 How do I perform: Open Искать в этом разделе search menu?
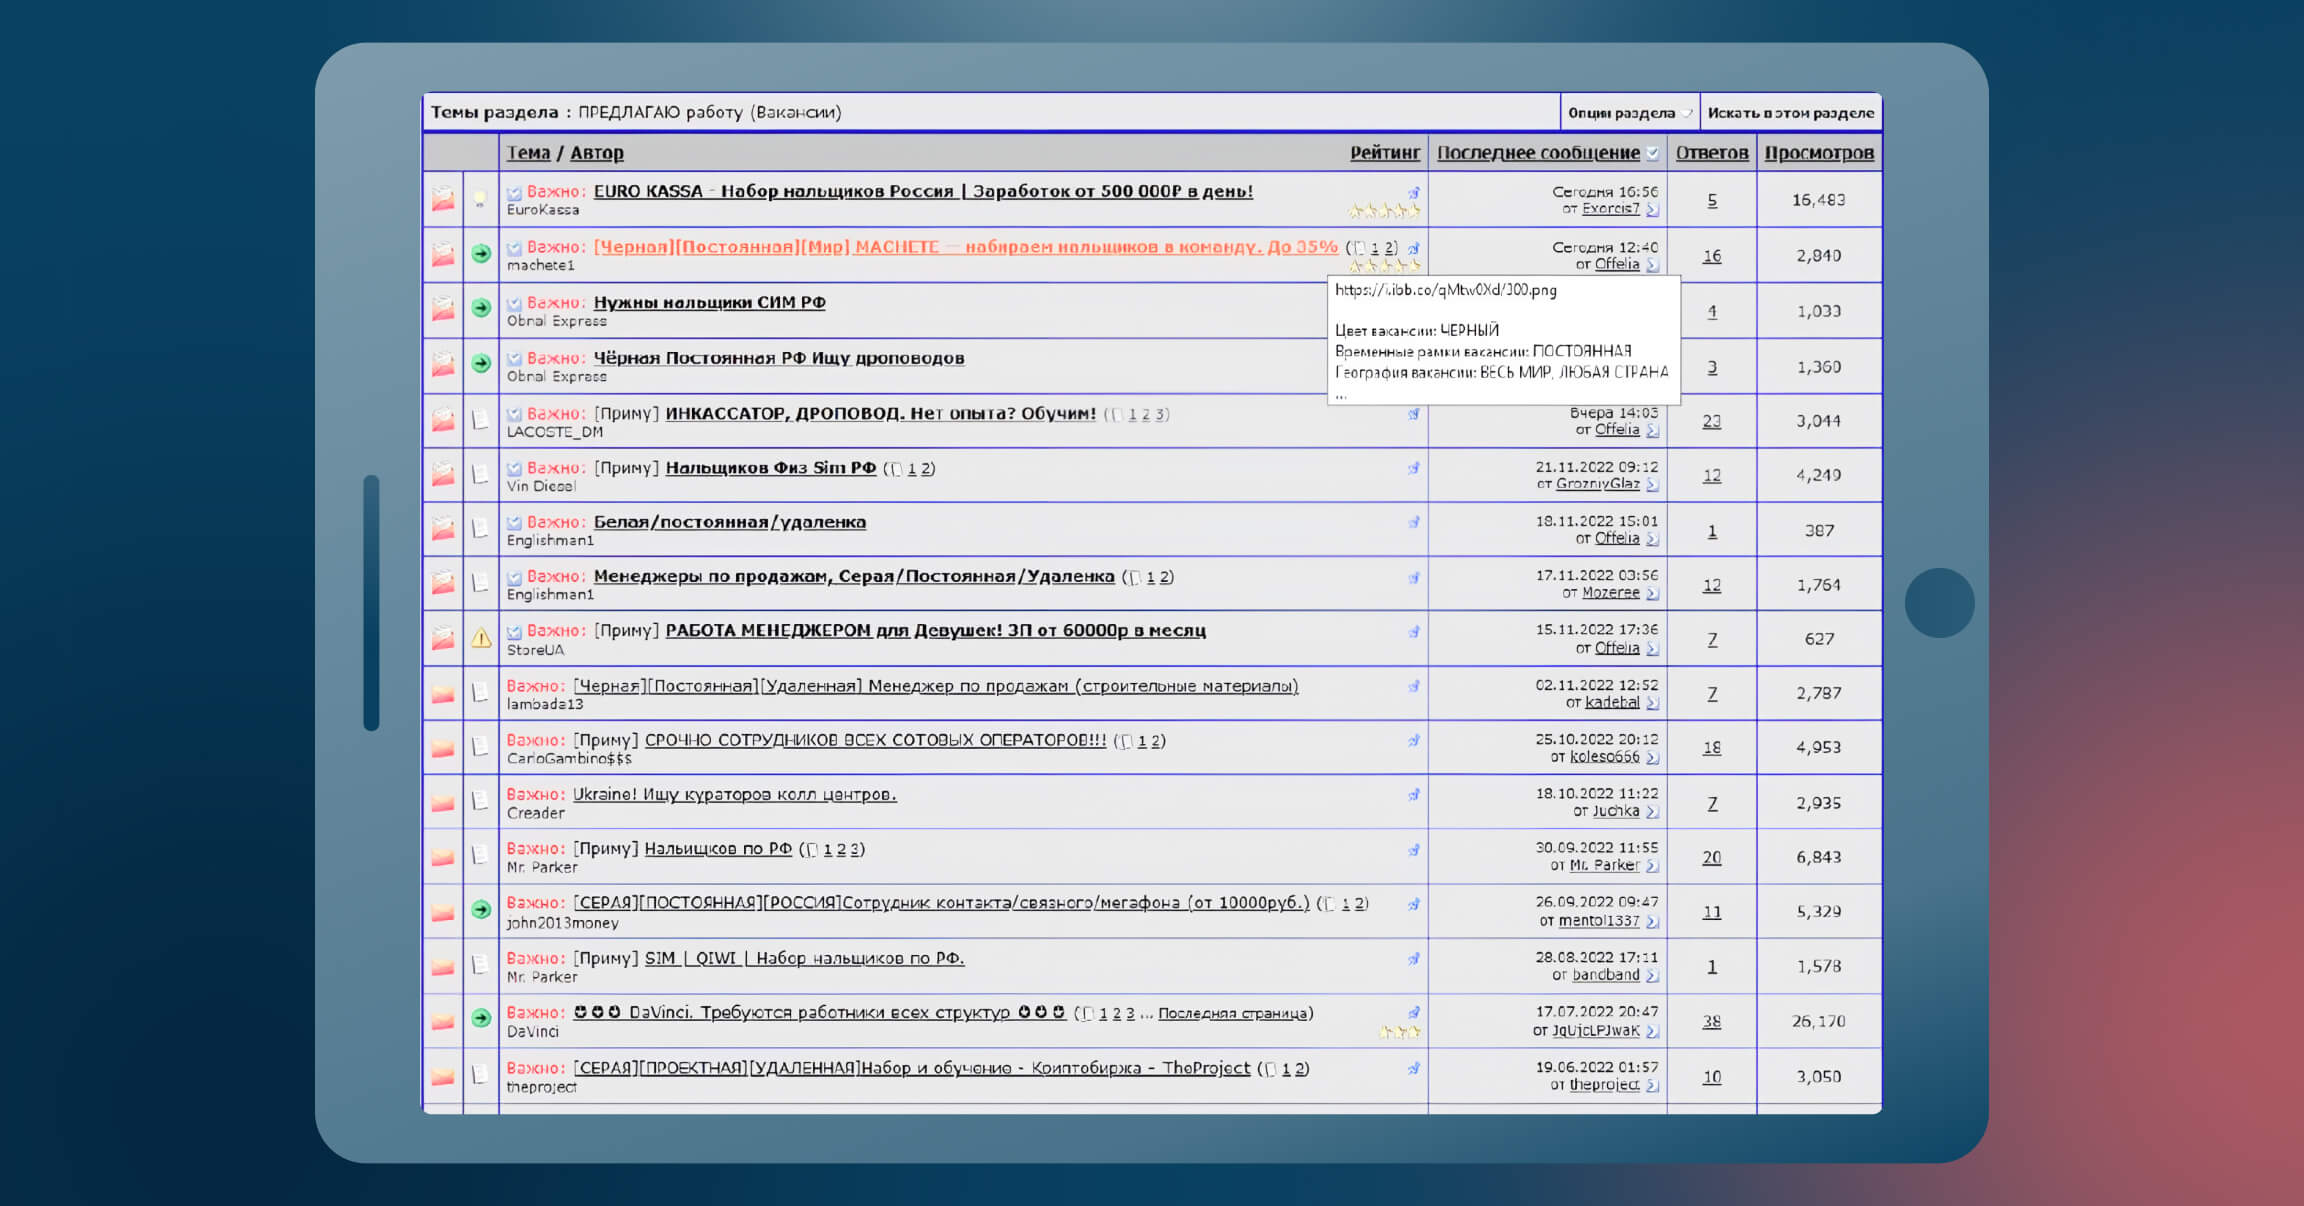(x=1790, y=113)
